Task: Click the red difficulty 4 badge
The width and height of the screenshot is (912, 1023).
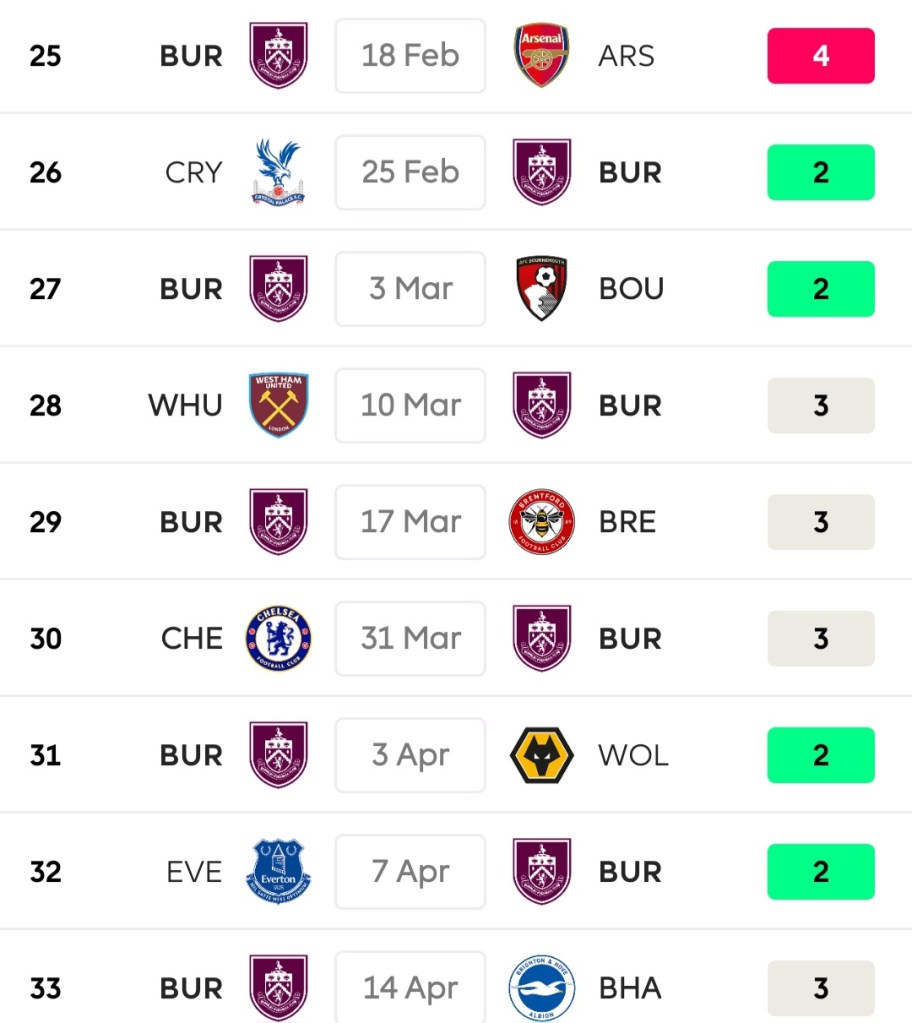Action: [820, 56]
